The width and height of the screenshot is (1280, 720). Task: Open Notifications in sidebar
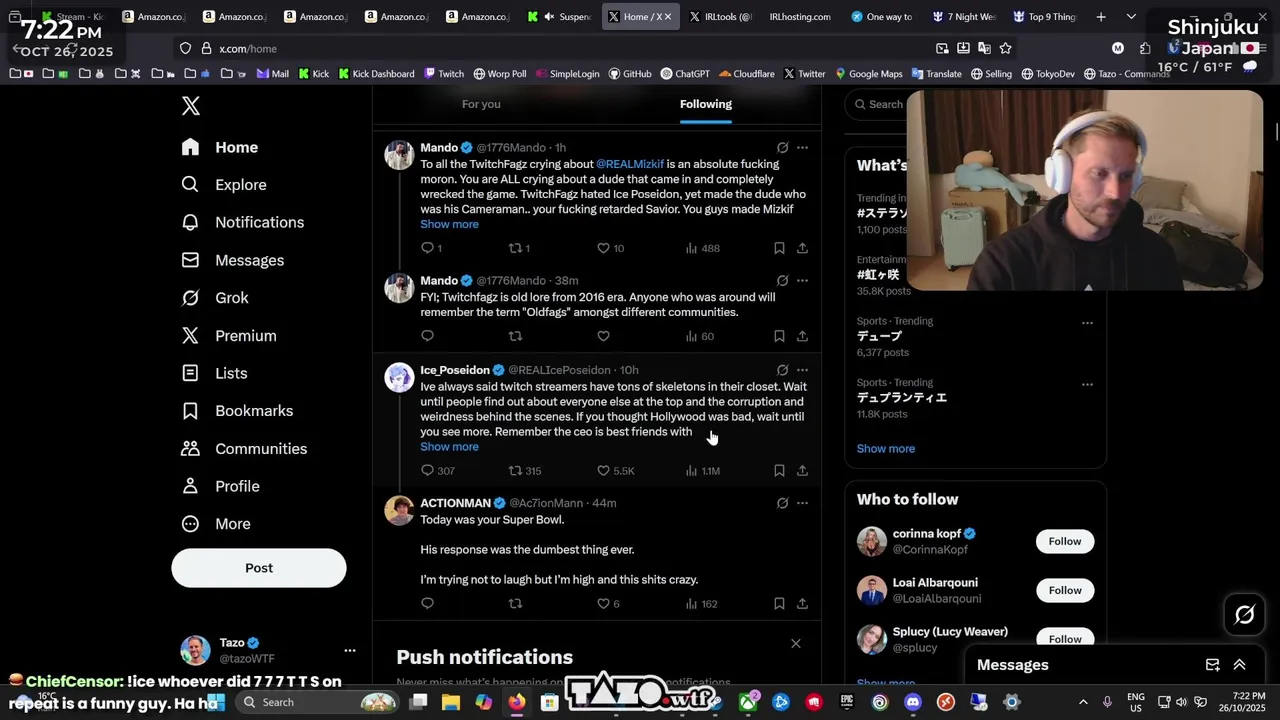pyautogui.click(x=243, y=222)
